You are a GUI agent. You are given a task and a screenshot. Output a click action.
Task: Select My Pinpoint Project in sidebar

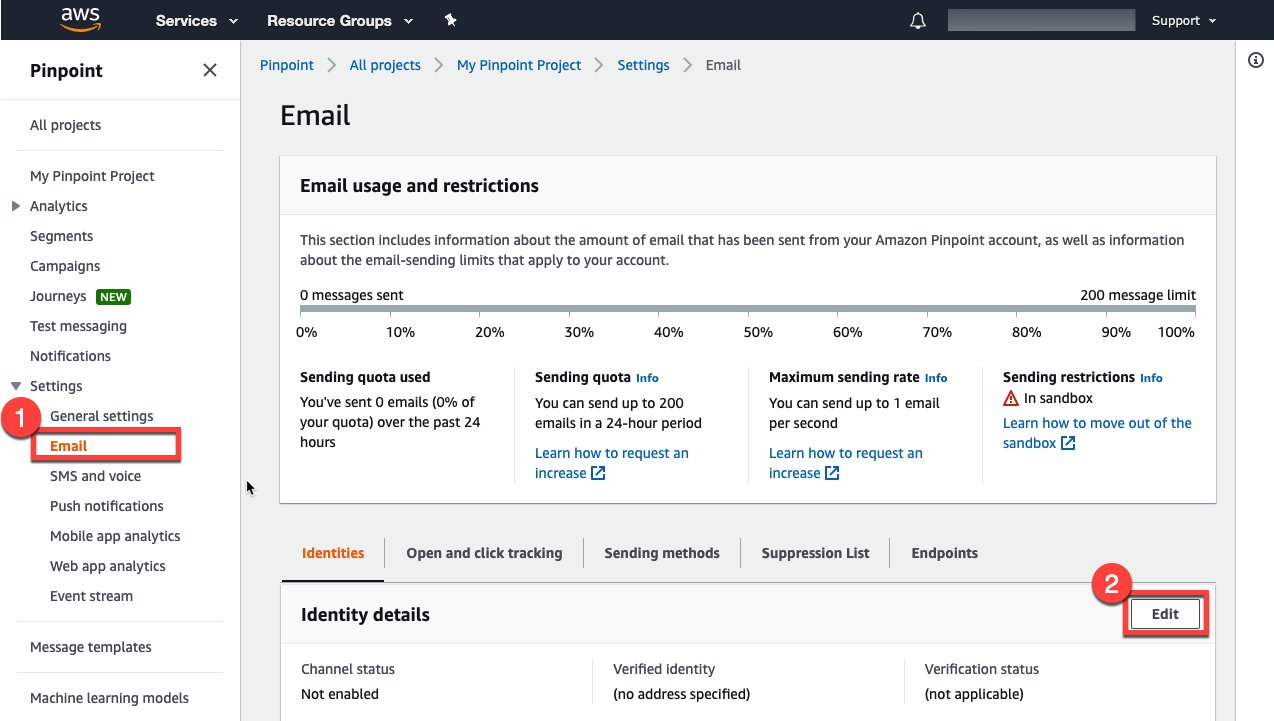click(92, 176)
